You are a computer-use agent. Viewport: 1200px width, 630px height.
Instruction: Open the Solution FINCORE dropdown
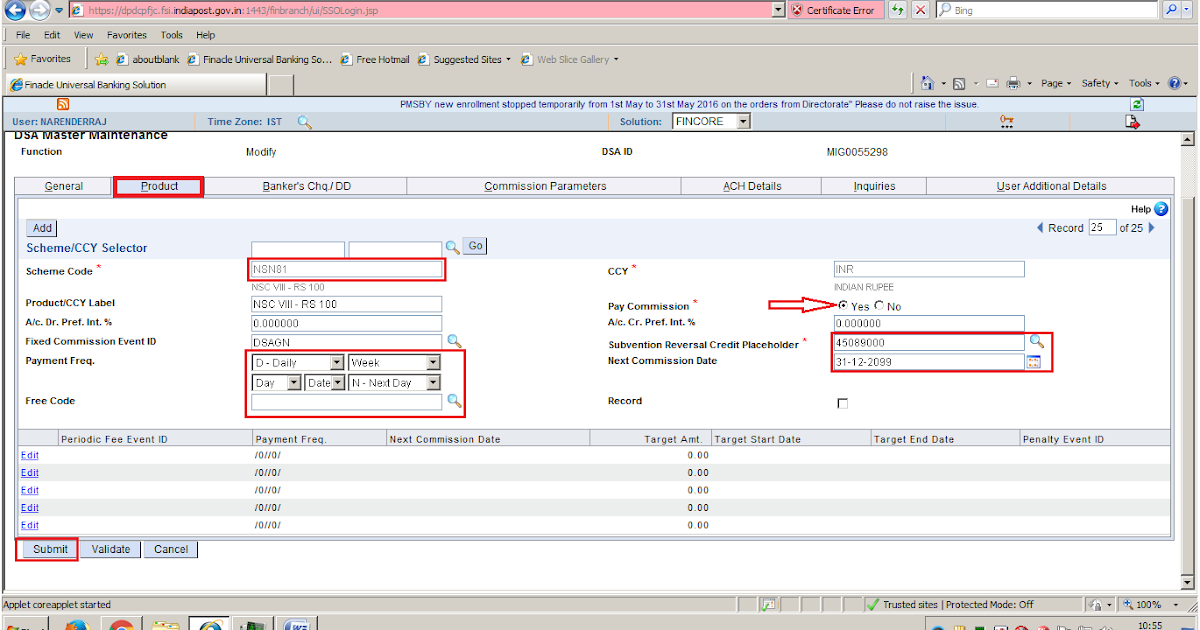click(x=745, y=121)
